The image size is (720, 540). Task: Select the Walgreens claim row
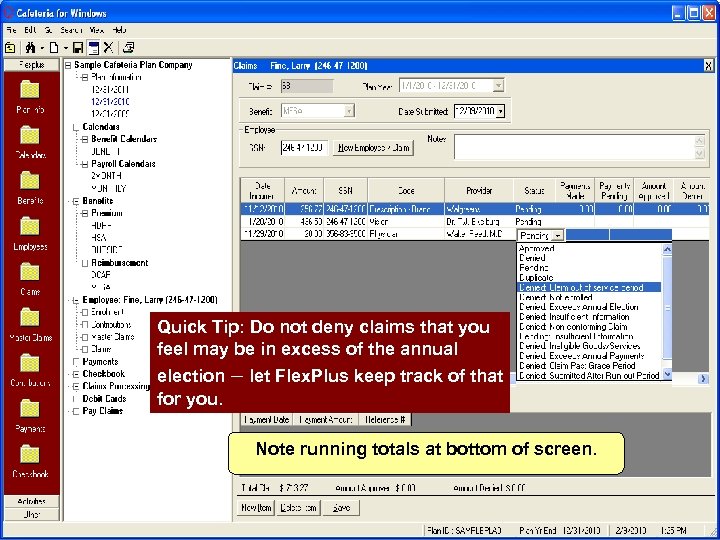point(475,209)
